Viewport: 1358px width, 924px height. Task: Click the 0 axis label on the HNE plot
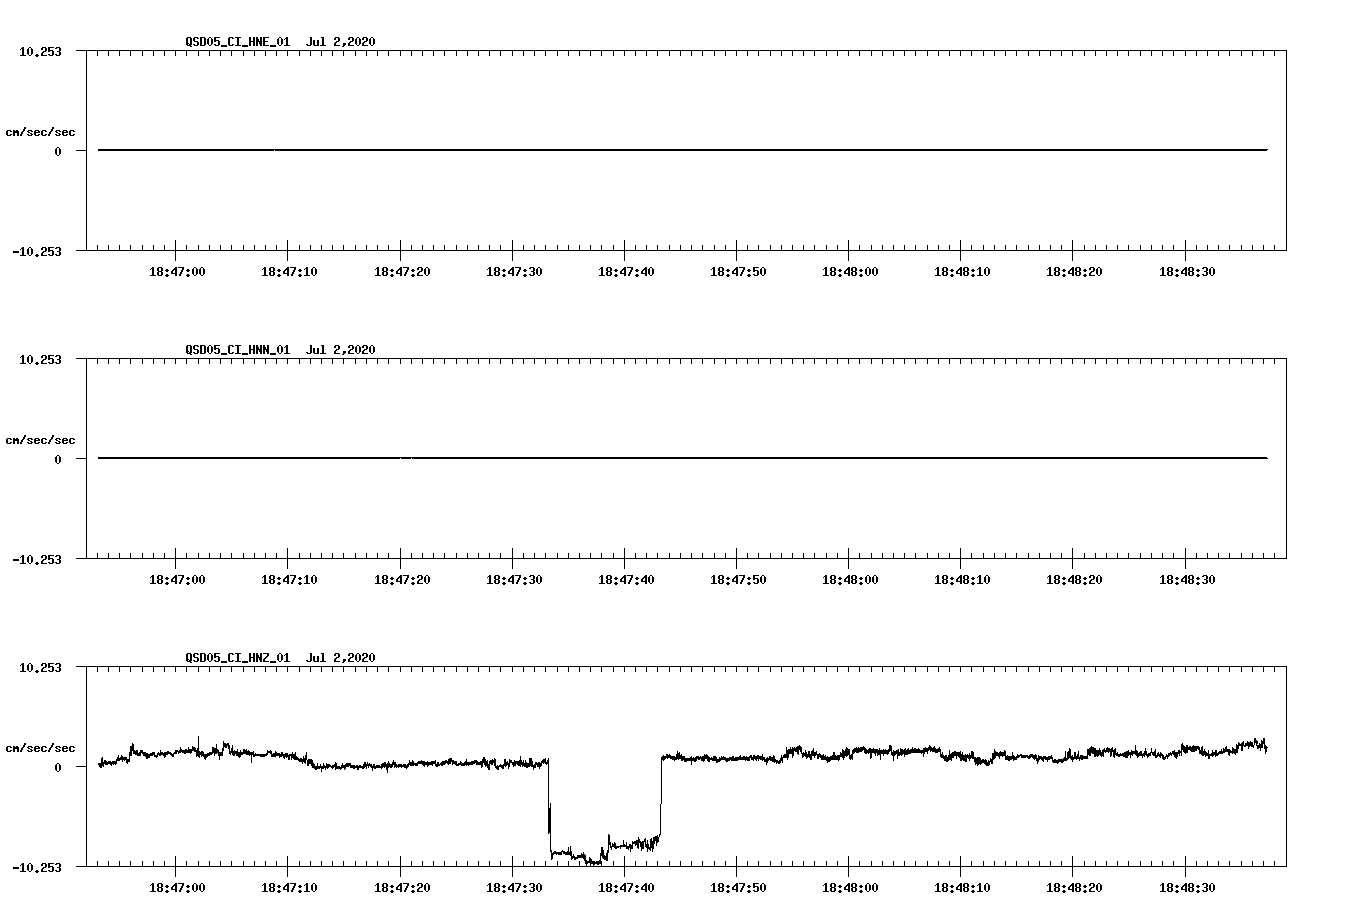(58, 152)
